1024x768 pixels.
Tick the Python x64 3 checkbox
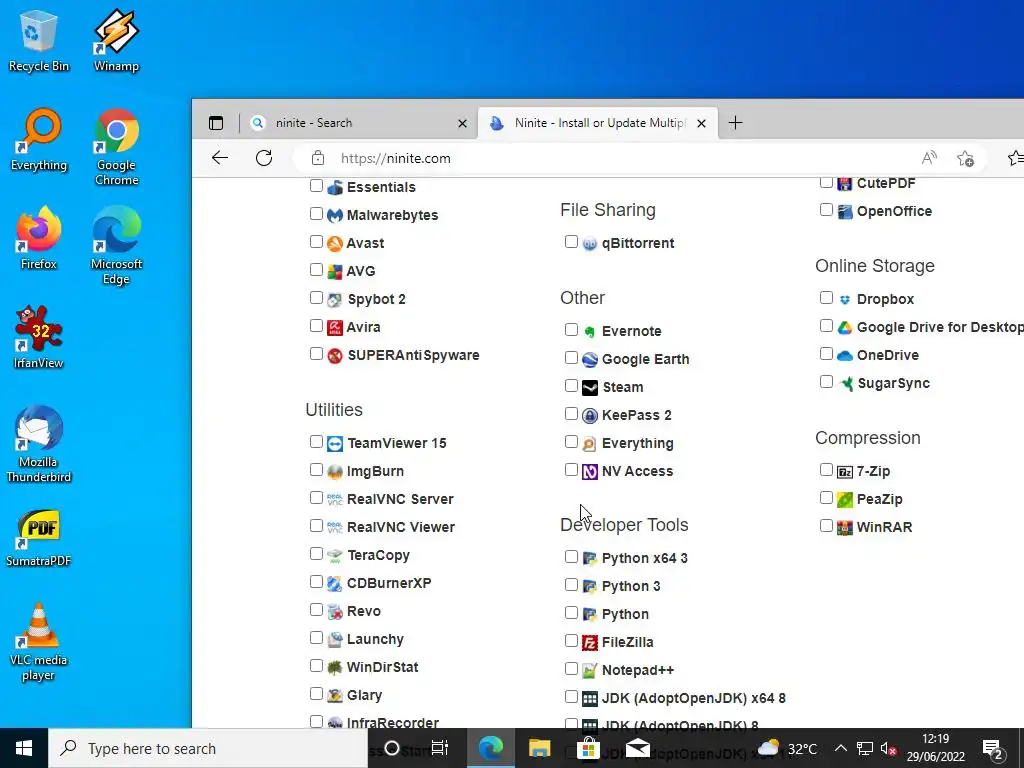pyautogui.click(x=571, y=556)
